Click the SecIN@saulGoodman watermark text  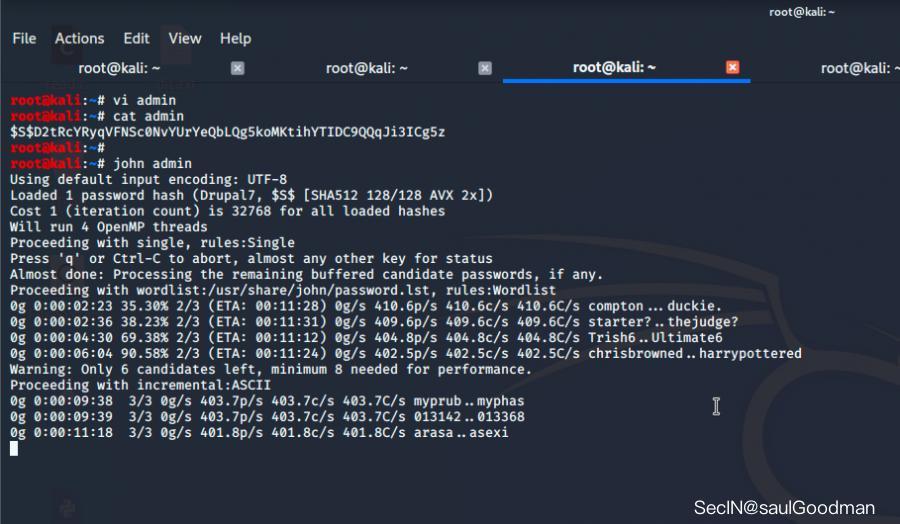pyautogui.click(x=784, y=507)
